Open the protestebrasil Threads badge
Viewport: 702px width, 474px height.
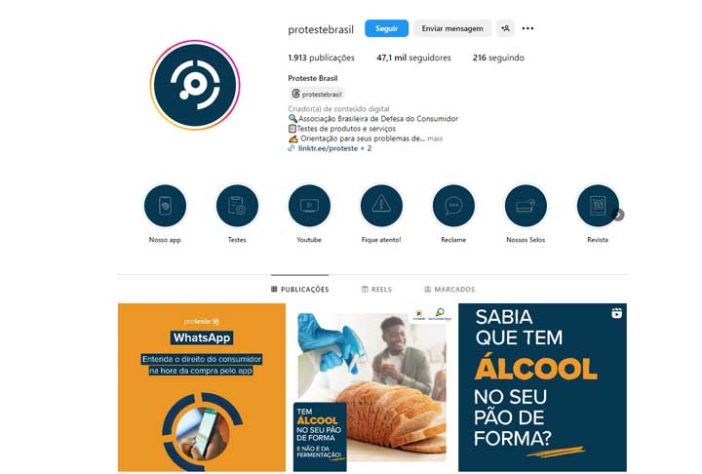[x=317, y=94]
